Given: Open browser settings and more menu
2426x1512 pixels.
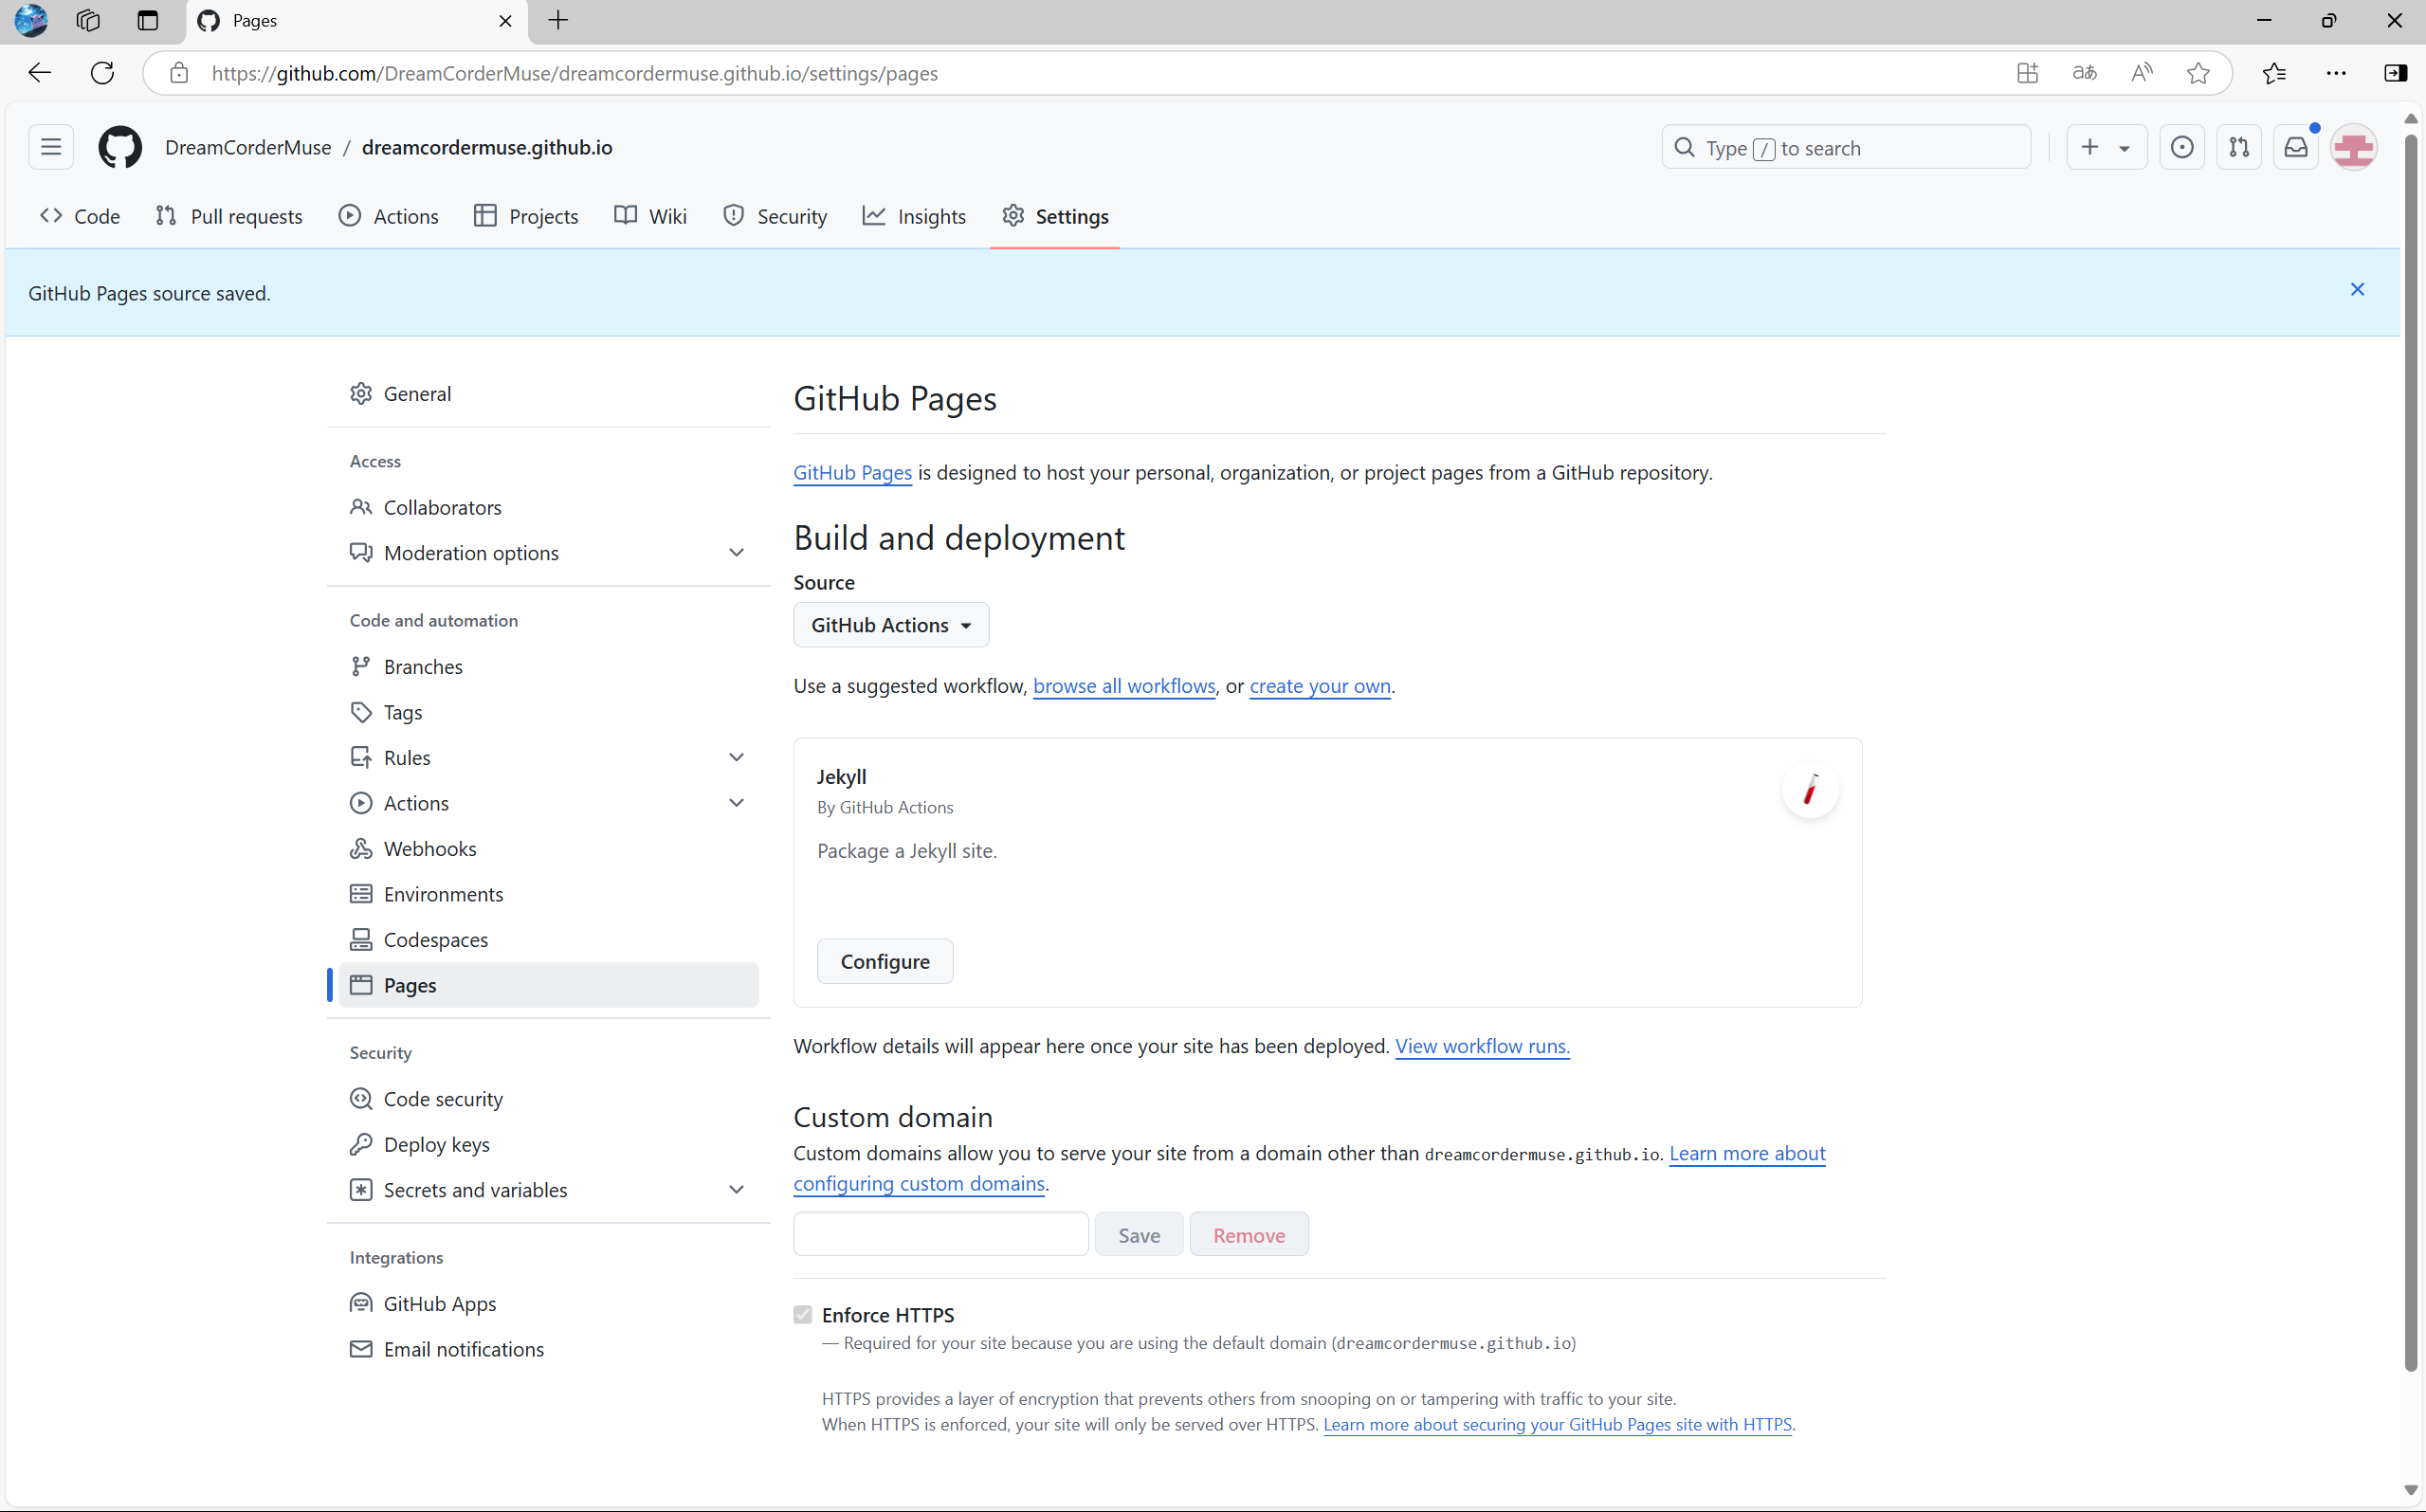Looking at the screenshot, I should (2336, 72).
